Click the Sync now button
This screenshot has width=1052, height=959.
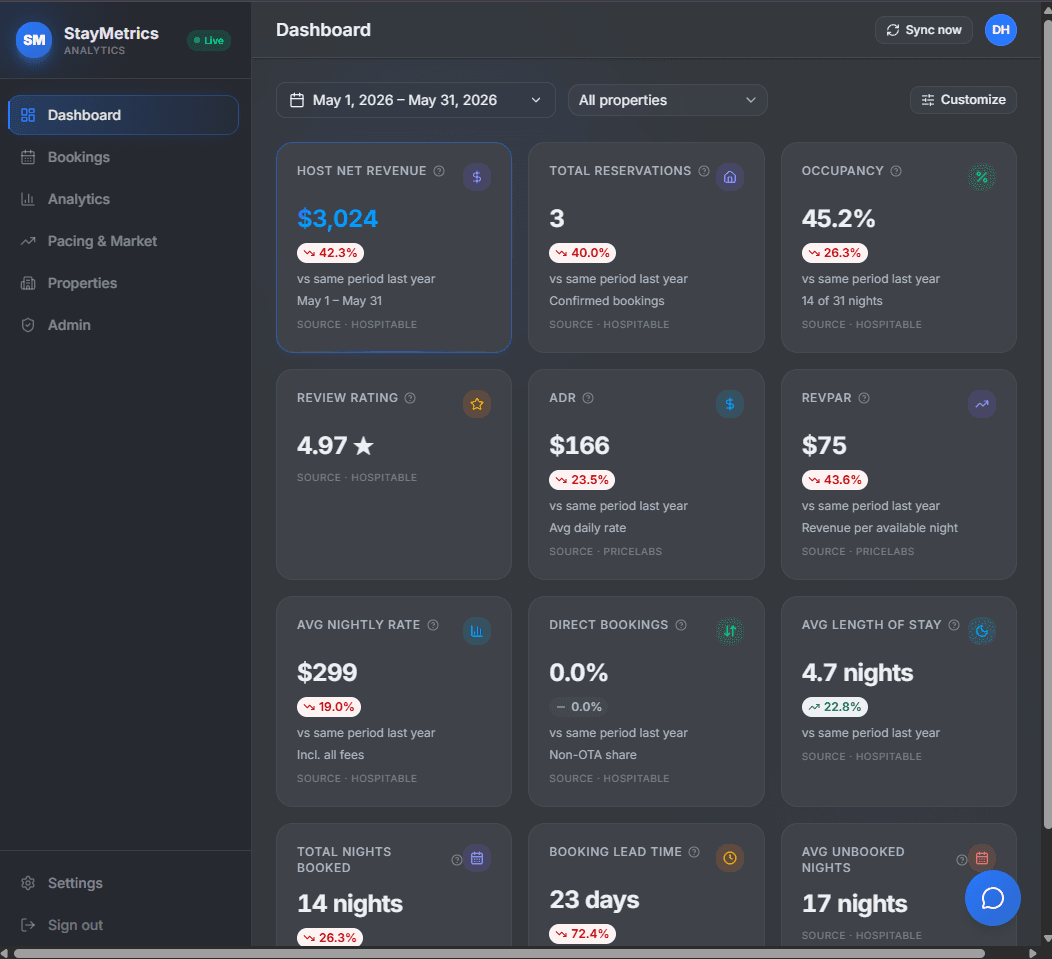tap(923, 30)
